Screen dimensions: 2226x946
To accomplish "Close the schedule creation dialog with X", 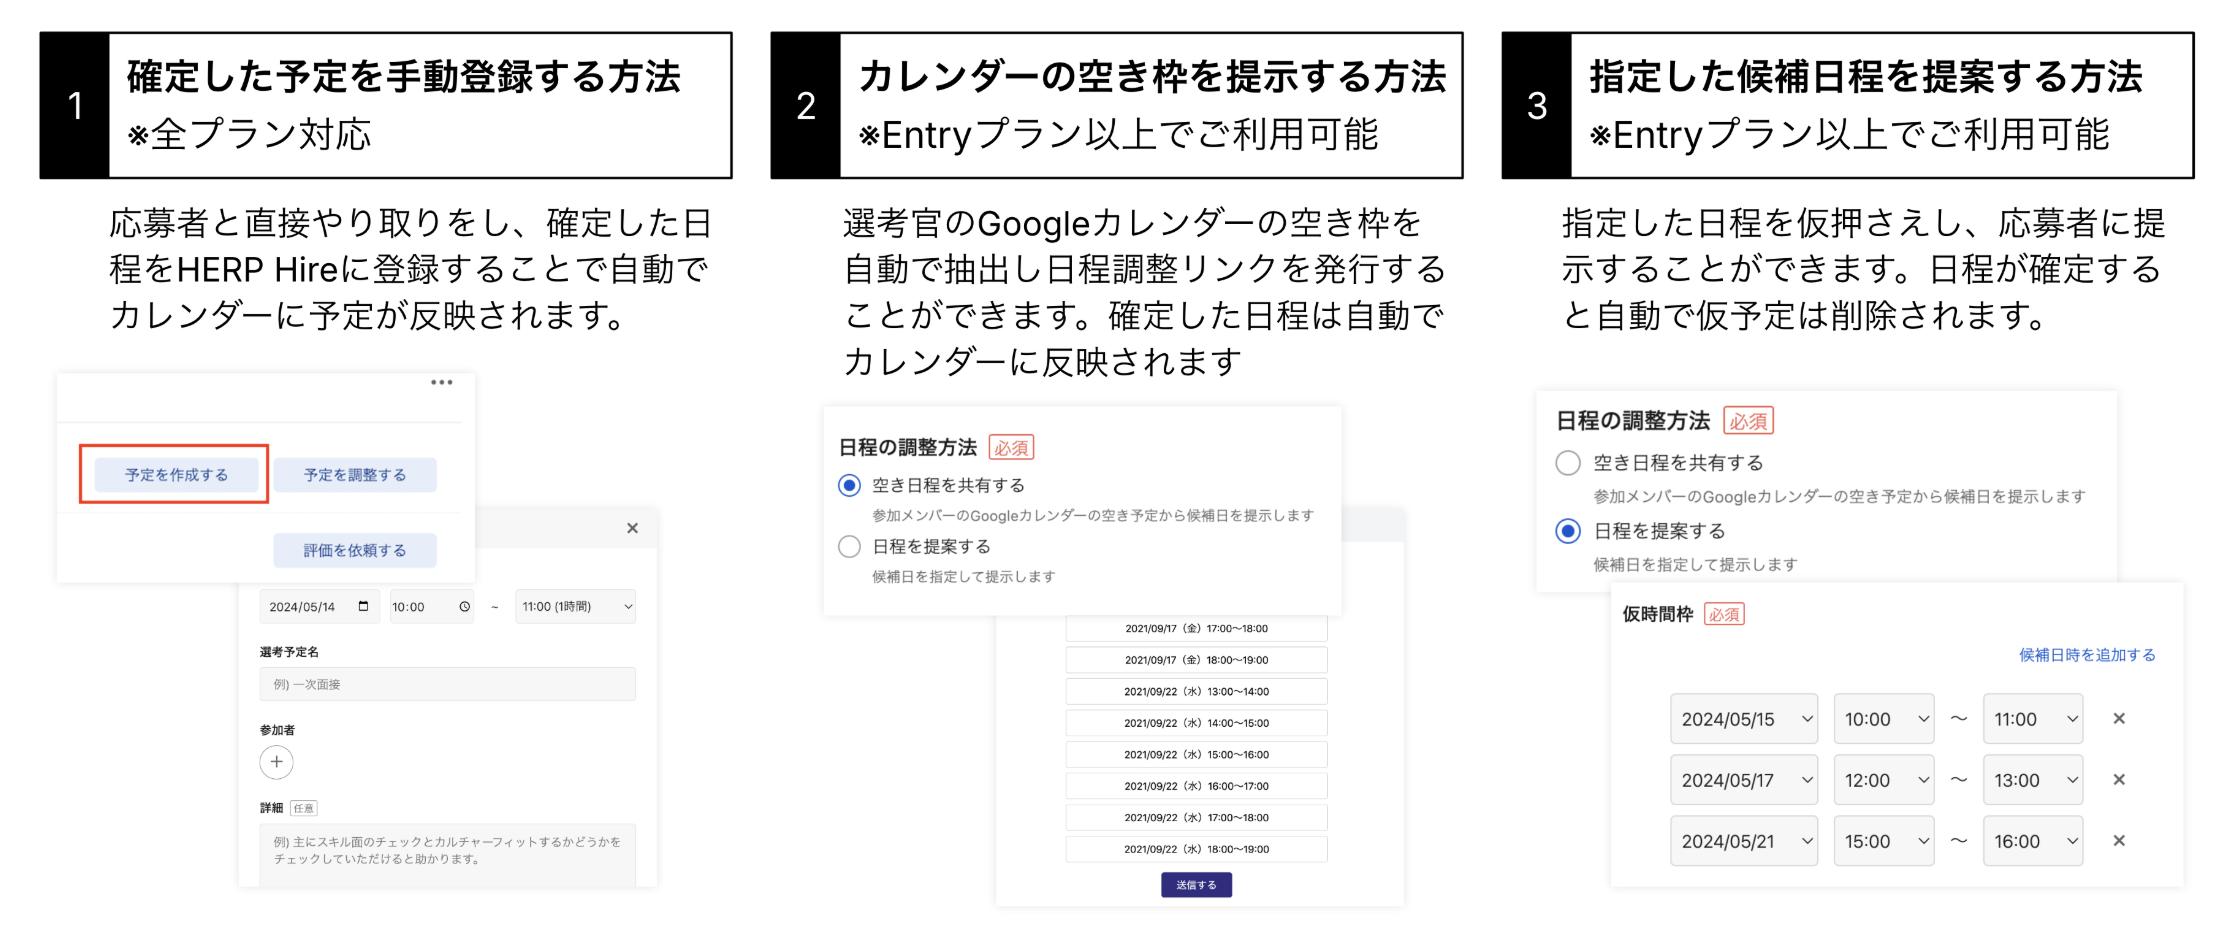I will [632, 528].
